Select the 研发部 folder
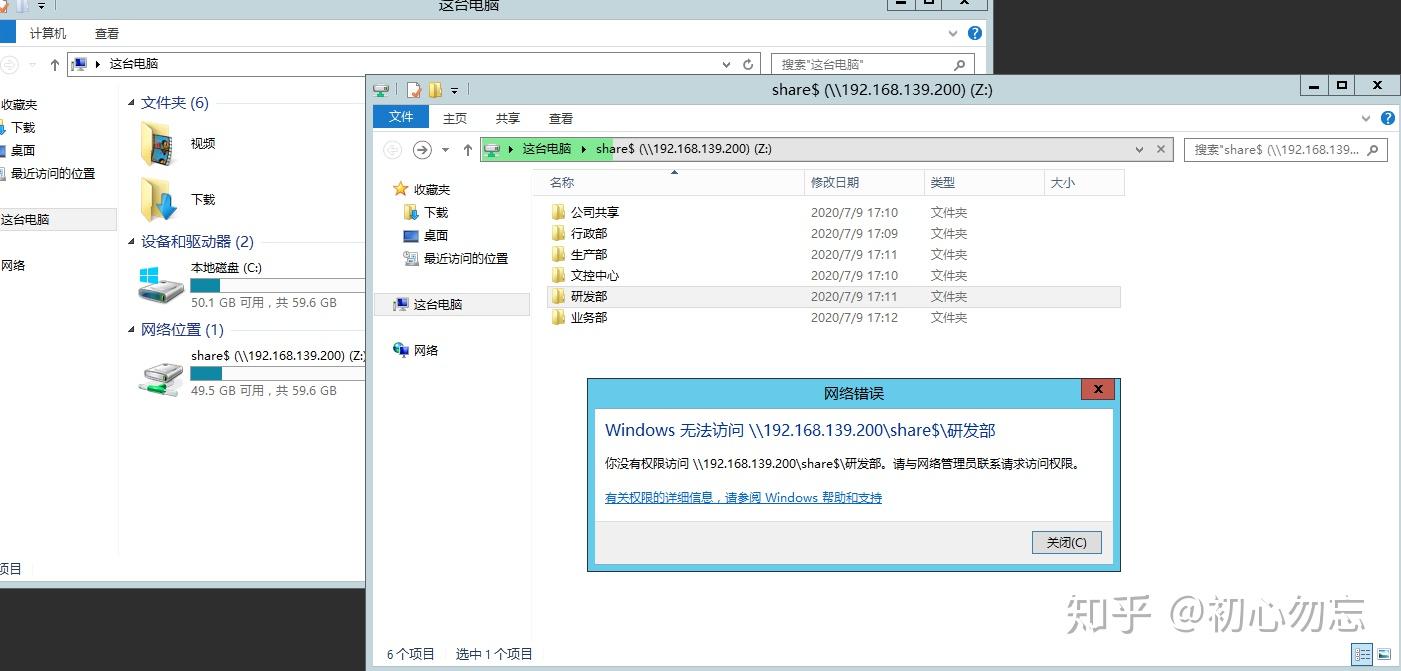1401x671 pixels. pyautogui.click(x=834, y=296)
